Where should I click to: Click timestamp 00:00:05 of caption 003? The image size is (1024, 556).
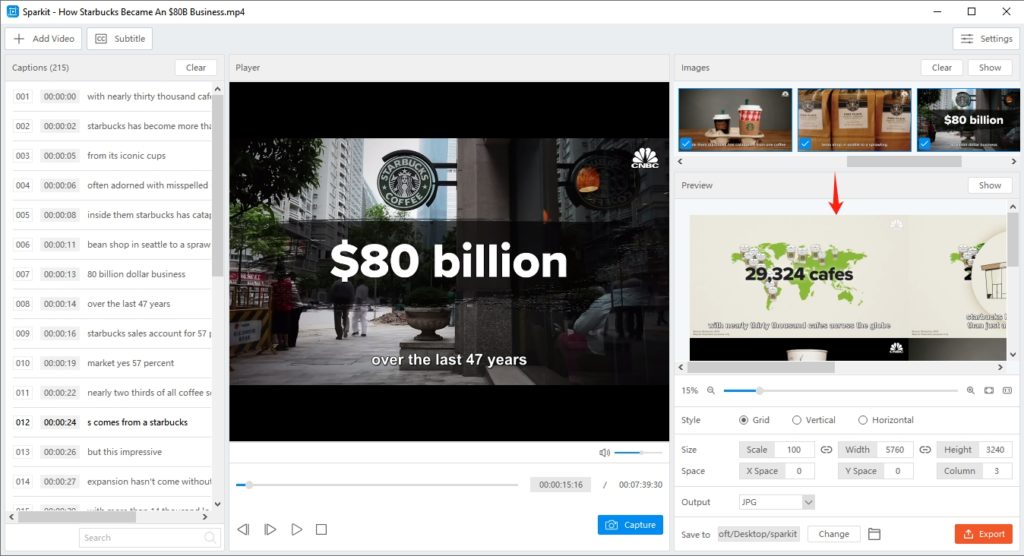[x=60, y=155]
